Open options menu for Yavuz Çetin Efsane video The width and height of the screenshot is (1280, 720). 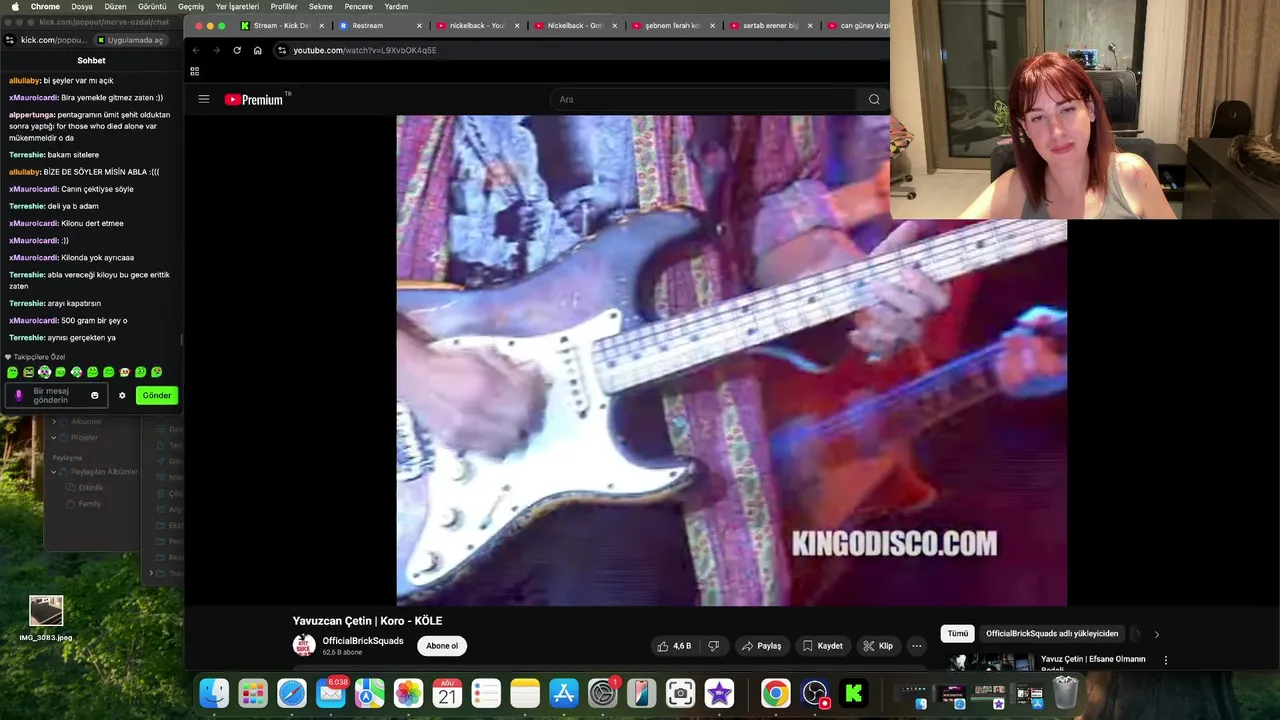pyautogui.click(x=1165, y=660)
